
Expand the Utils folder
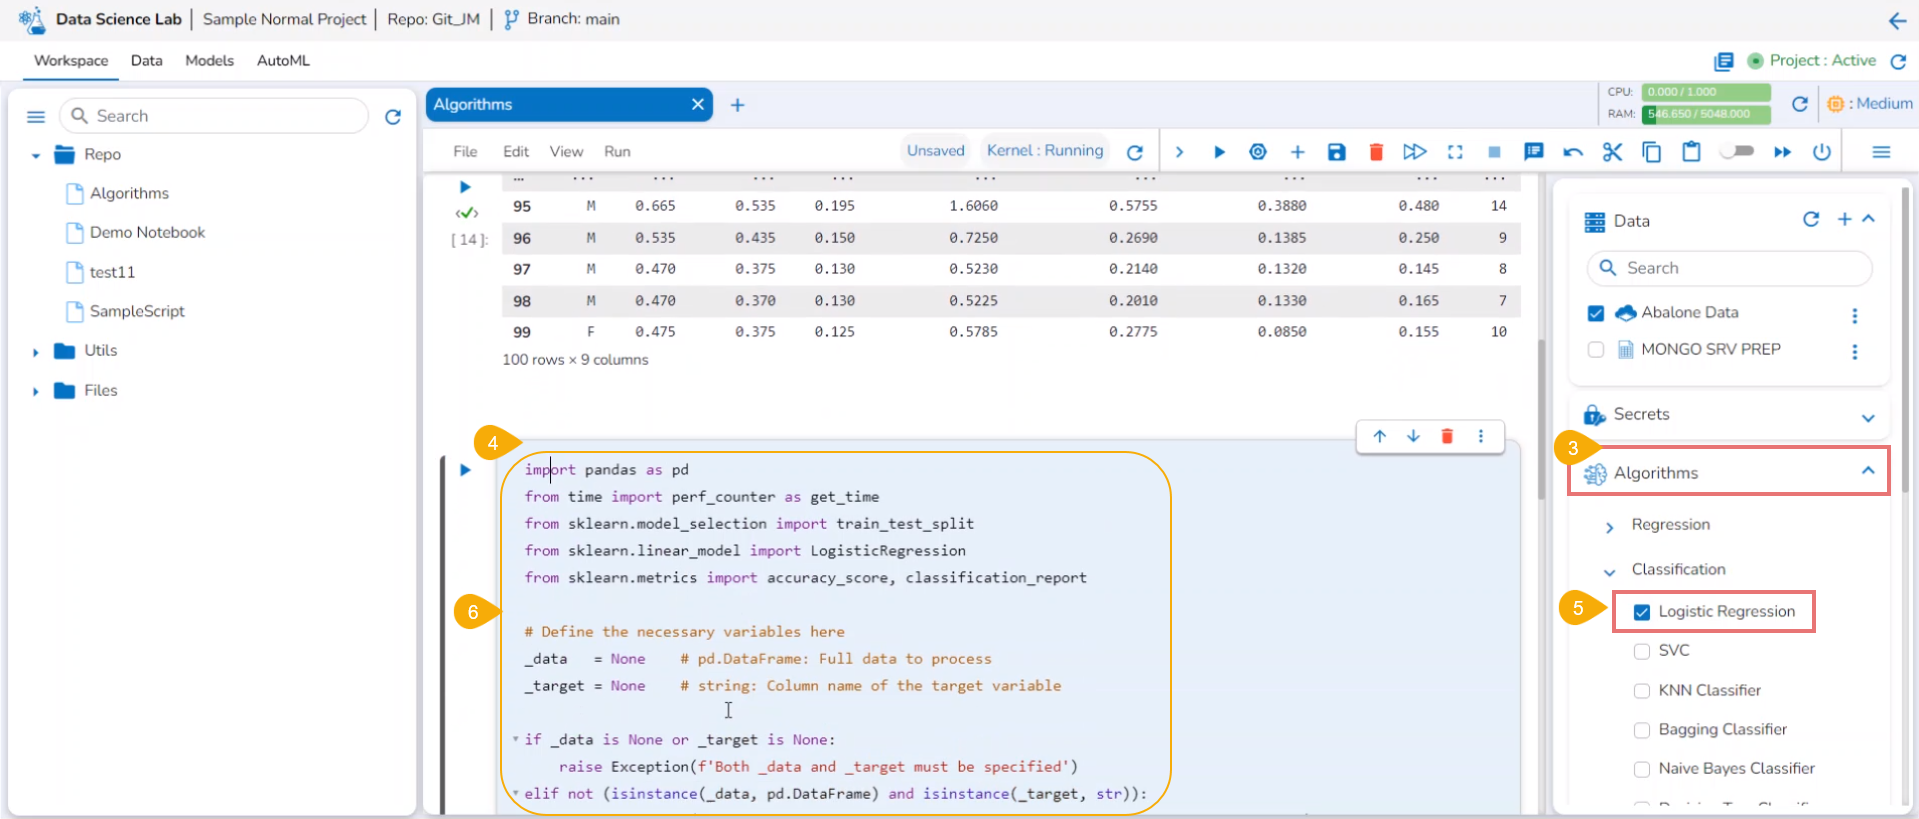click(x=36, y=352)
